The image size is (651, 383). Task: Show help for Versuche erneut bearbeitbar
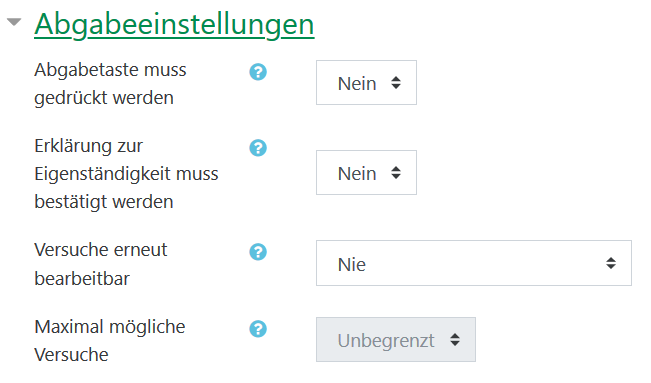pyautogui.click(x=258, y=252)
